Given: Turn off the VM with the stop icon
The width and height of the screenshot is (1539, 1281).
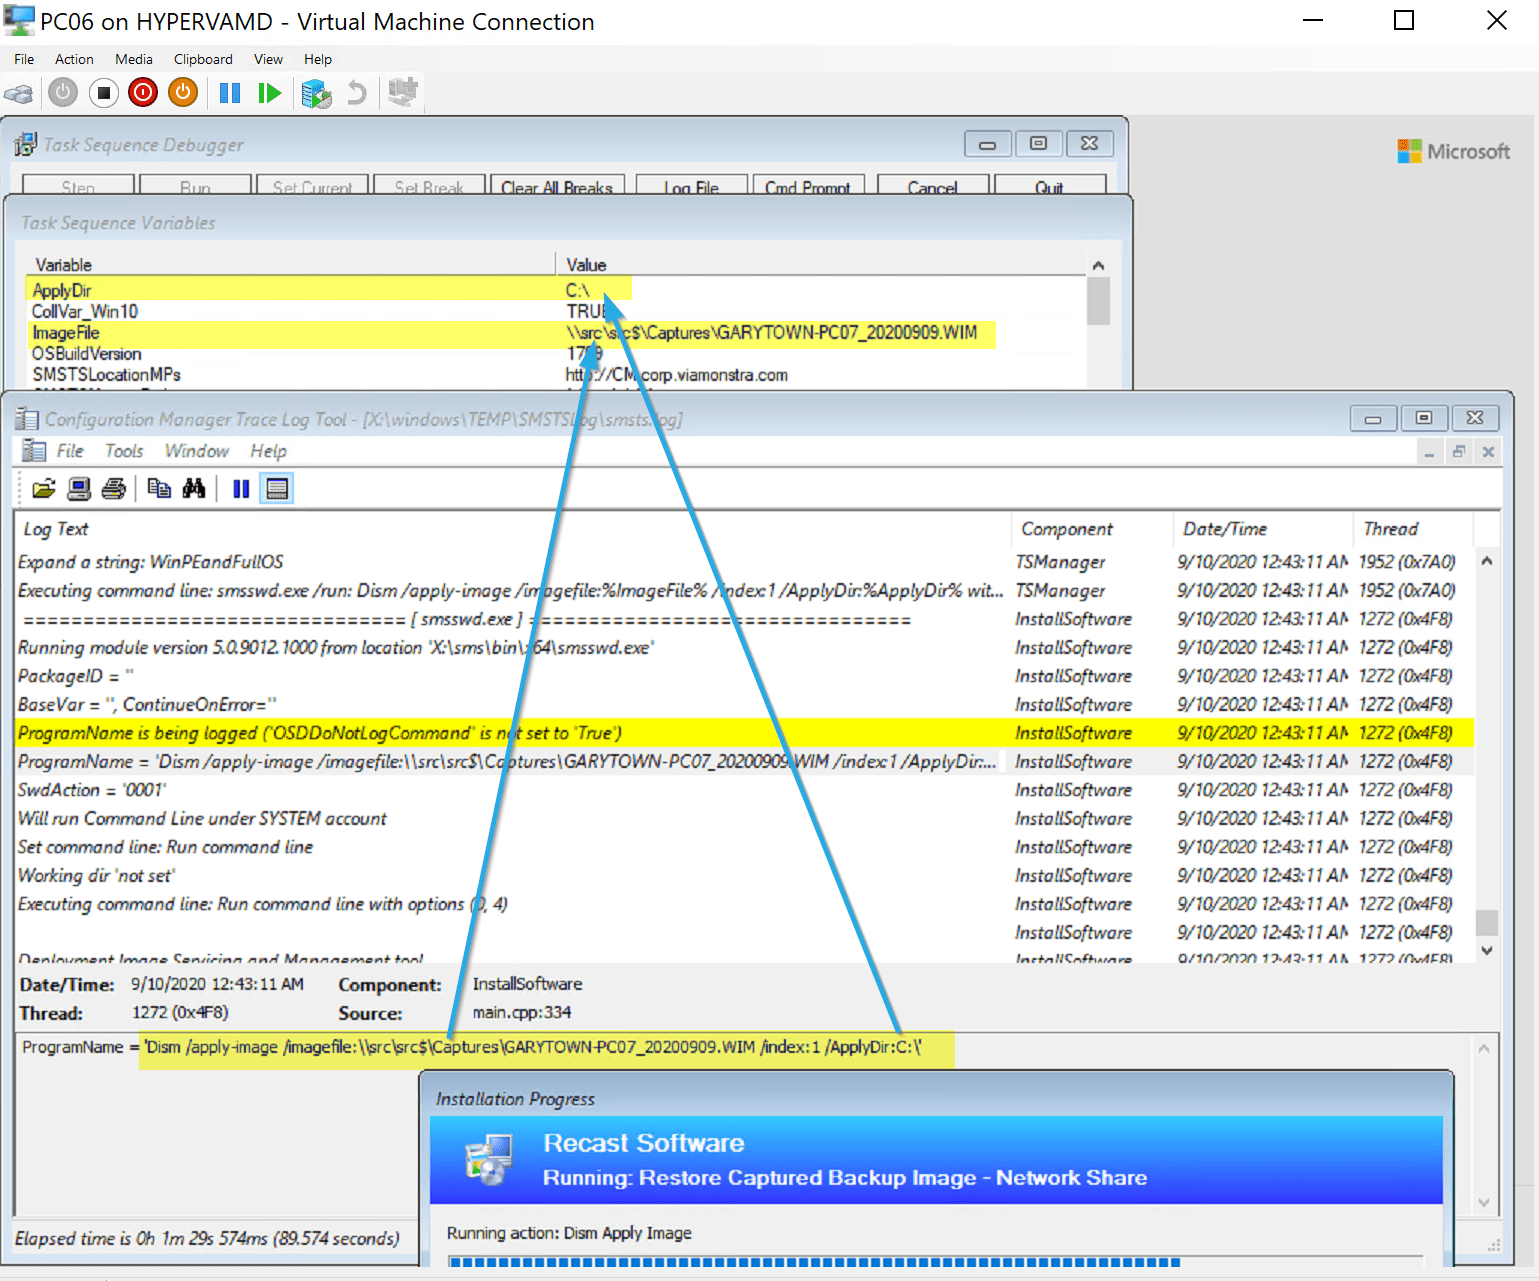Looking at the screenshot, I should tap(104, 92).
